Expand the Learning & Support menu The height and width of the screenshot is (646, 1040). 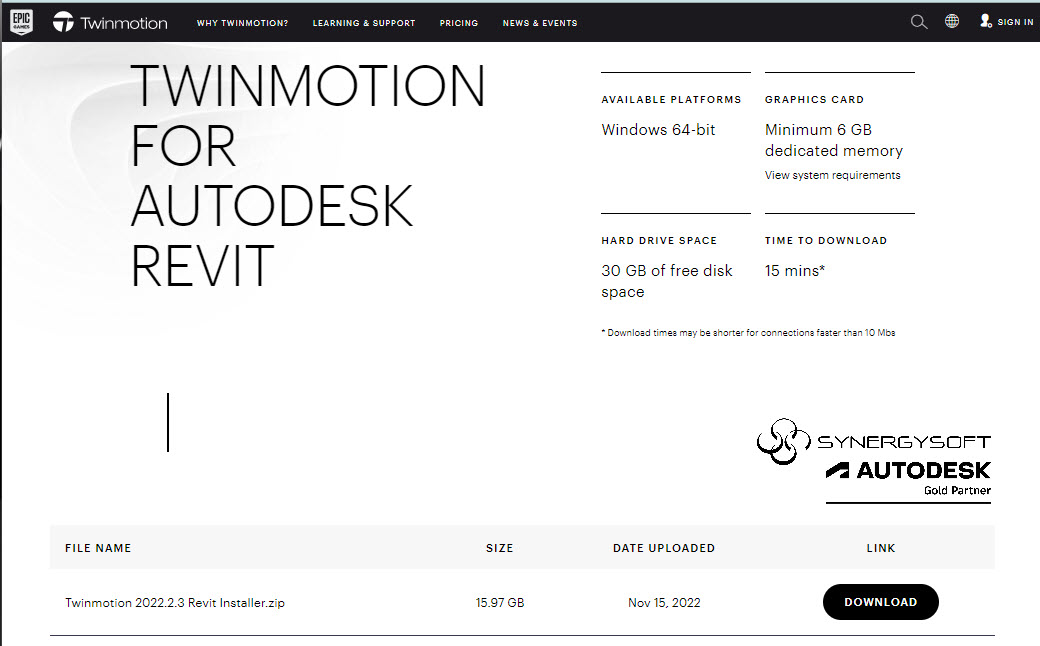click(x=364, y=23)
